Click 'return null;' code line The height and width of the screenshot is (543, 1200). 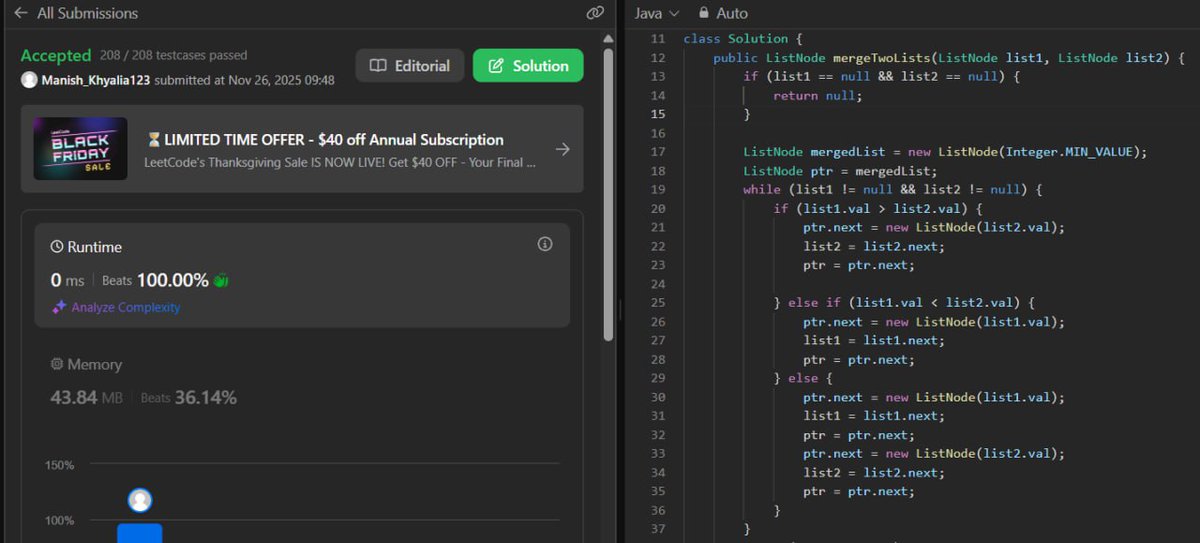(x=817, y=95)
